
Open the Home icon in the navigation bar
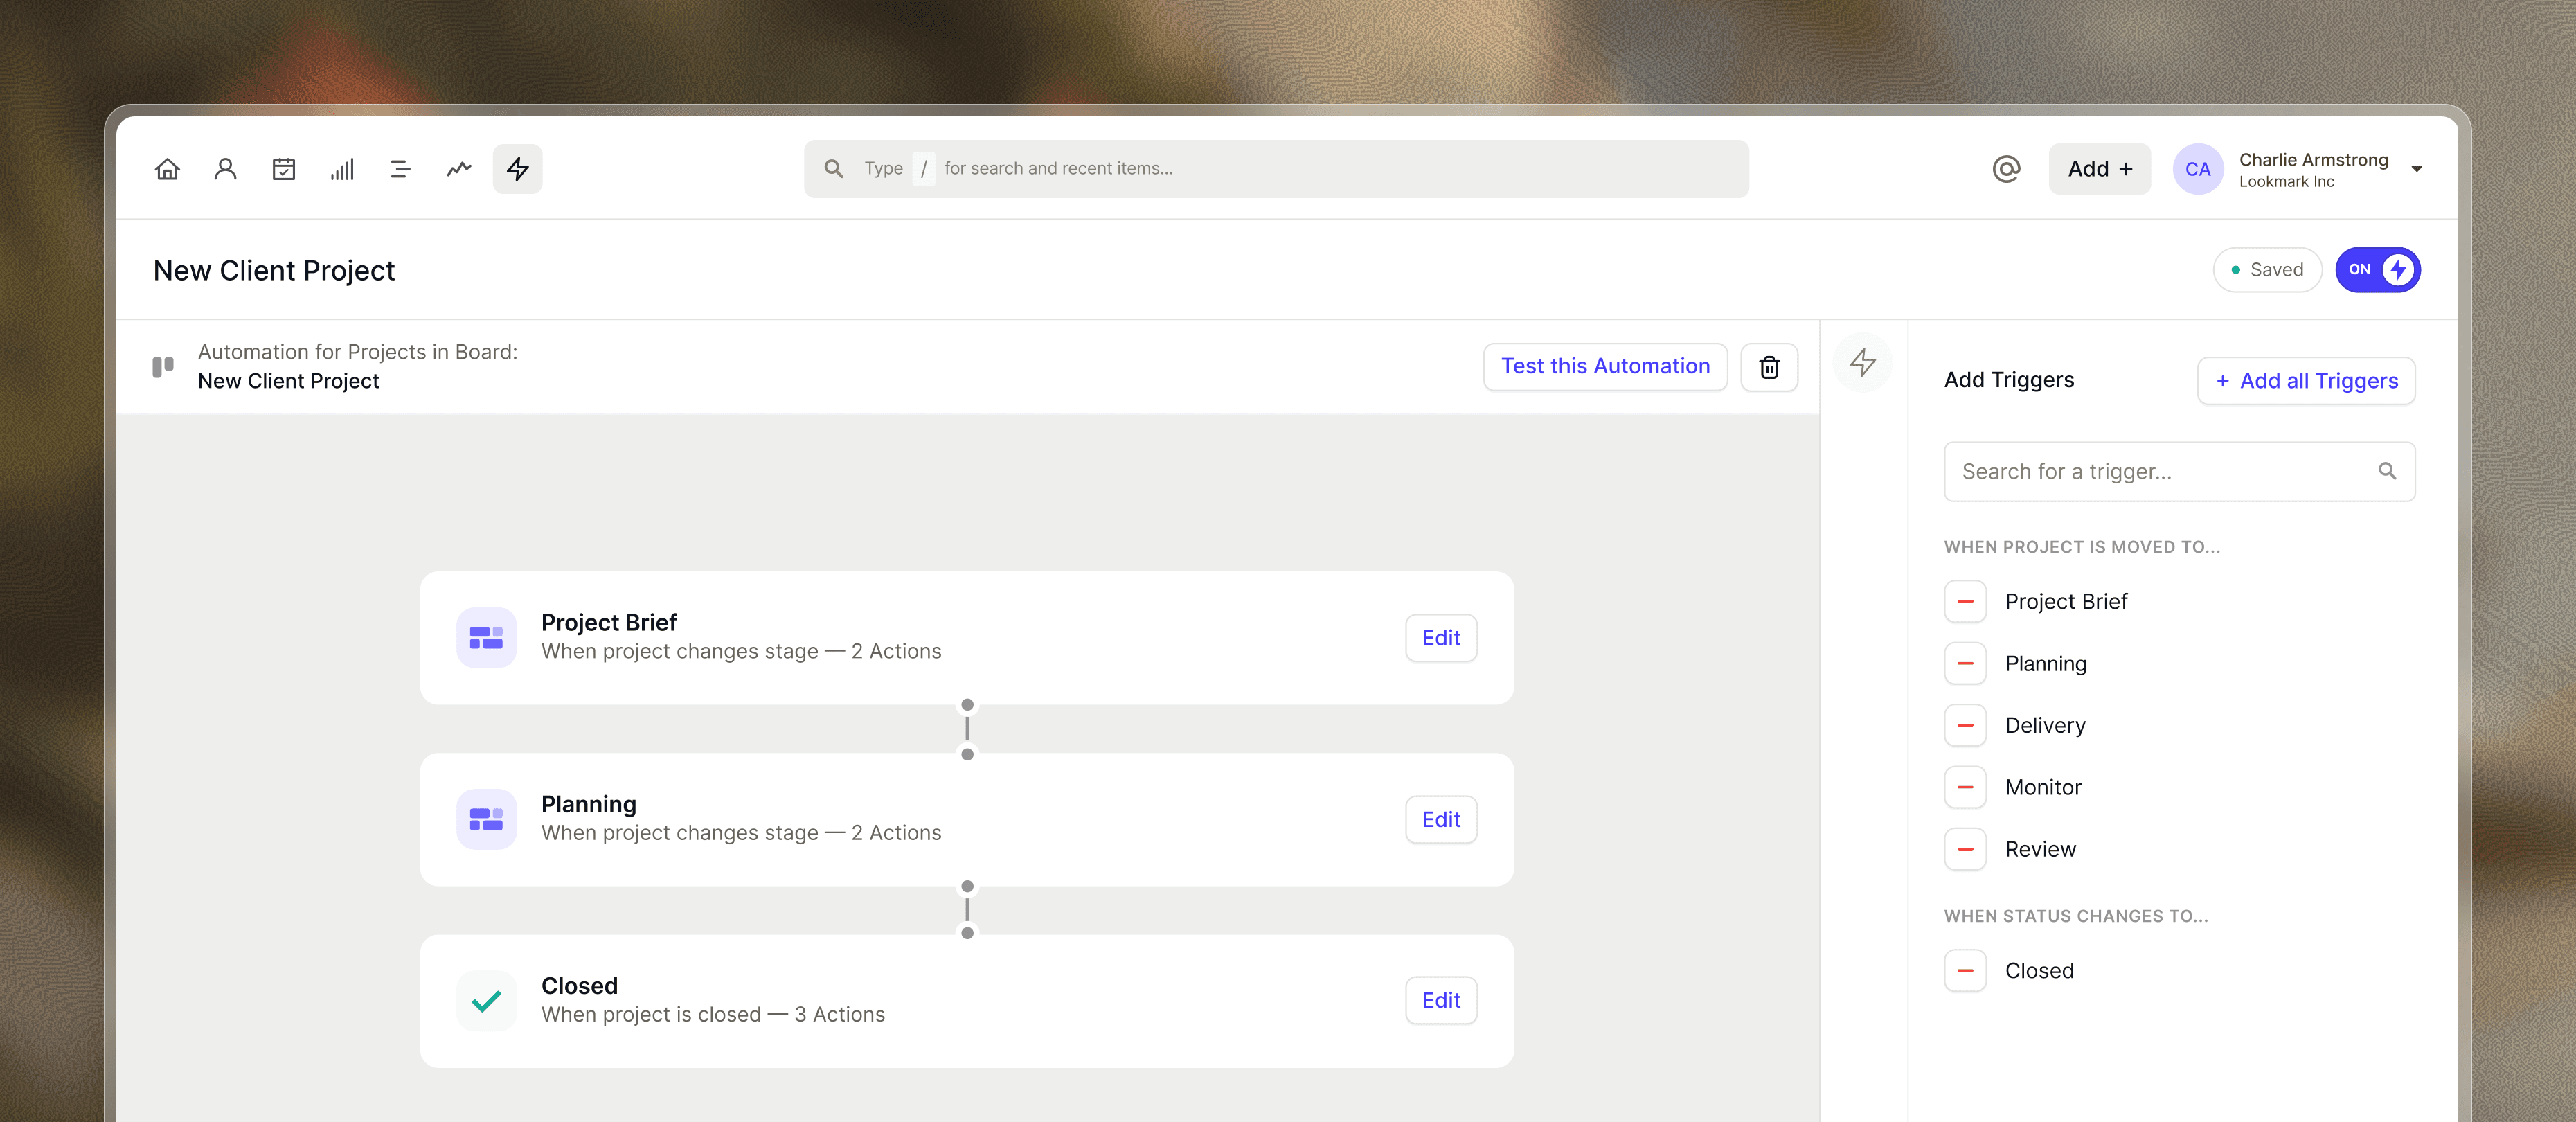click(x=166, y=168)
